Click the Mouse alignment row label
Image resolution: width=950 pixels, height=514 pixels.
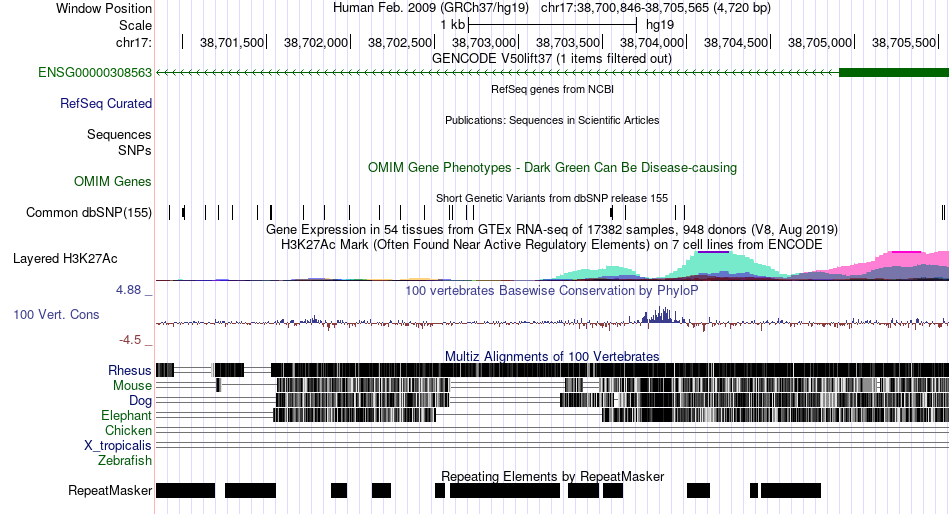tap(132, 386)
